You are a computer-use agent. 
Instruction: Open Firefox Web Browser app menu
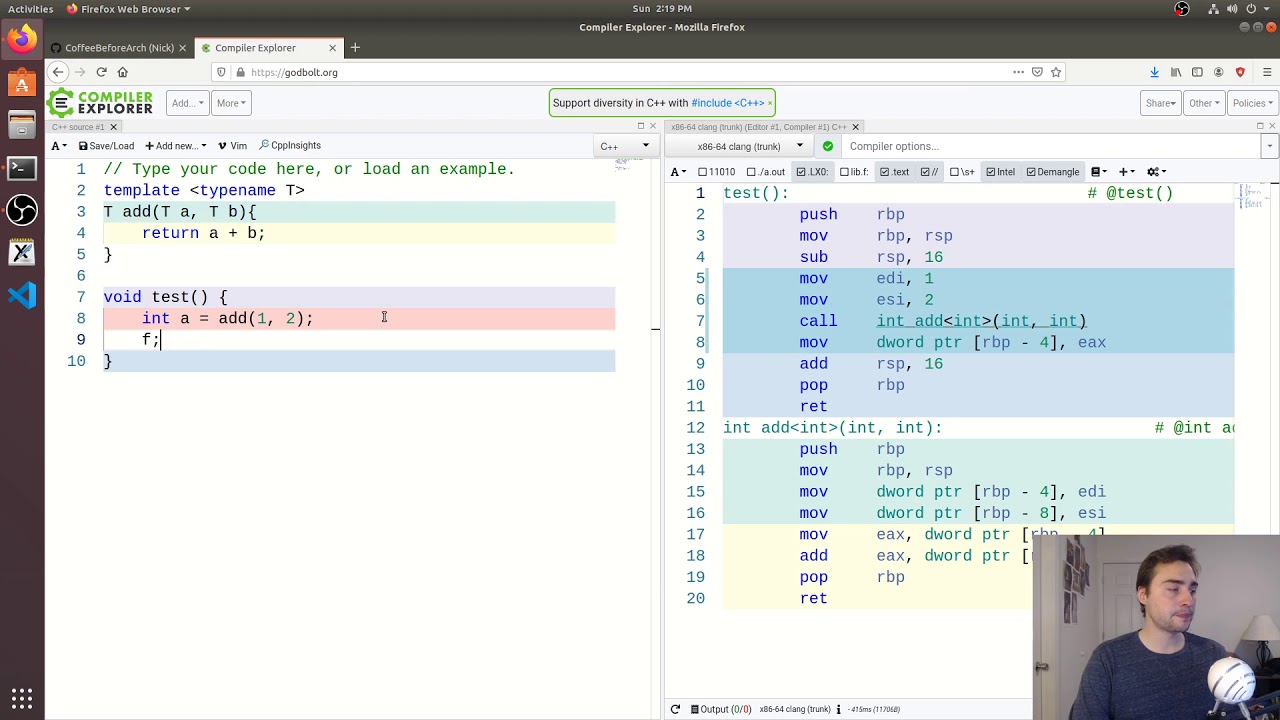(129, 9)
